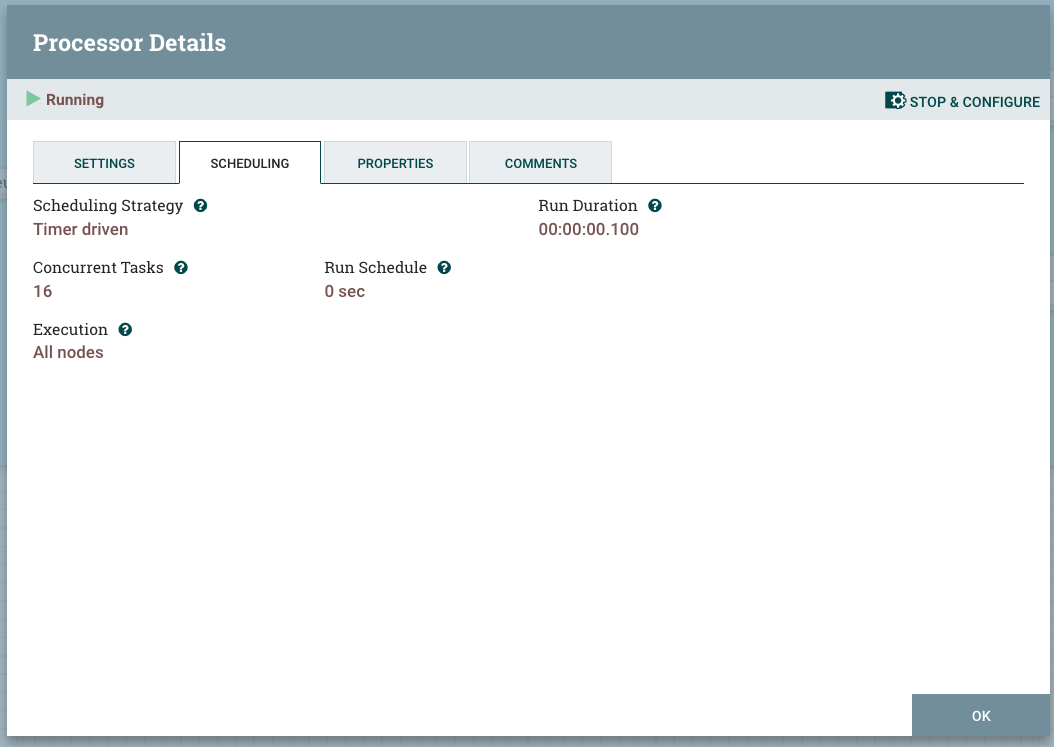Switch to the Settings tab
1054x747 pixels.
click(104, 163)
